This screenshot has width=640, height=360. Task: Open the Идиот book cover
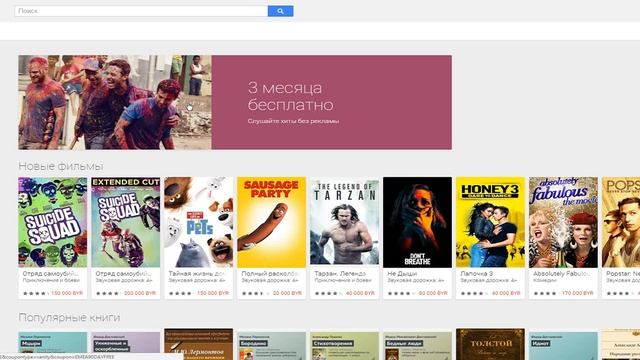pyautogui.click(x=563, y=346)
